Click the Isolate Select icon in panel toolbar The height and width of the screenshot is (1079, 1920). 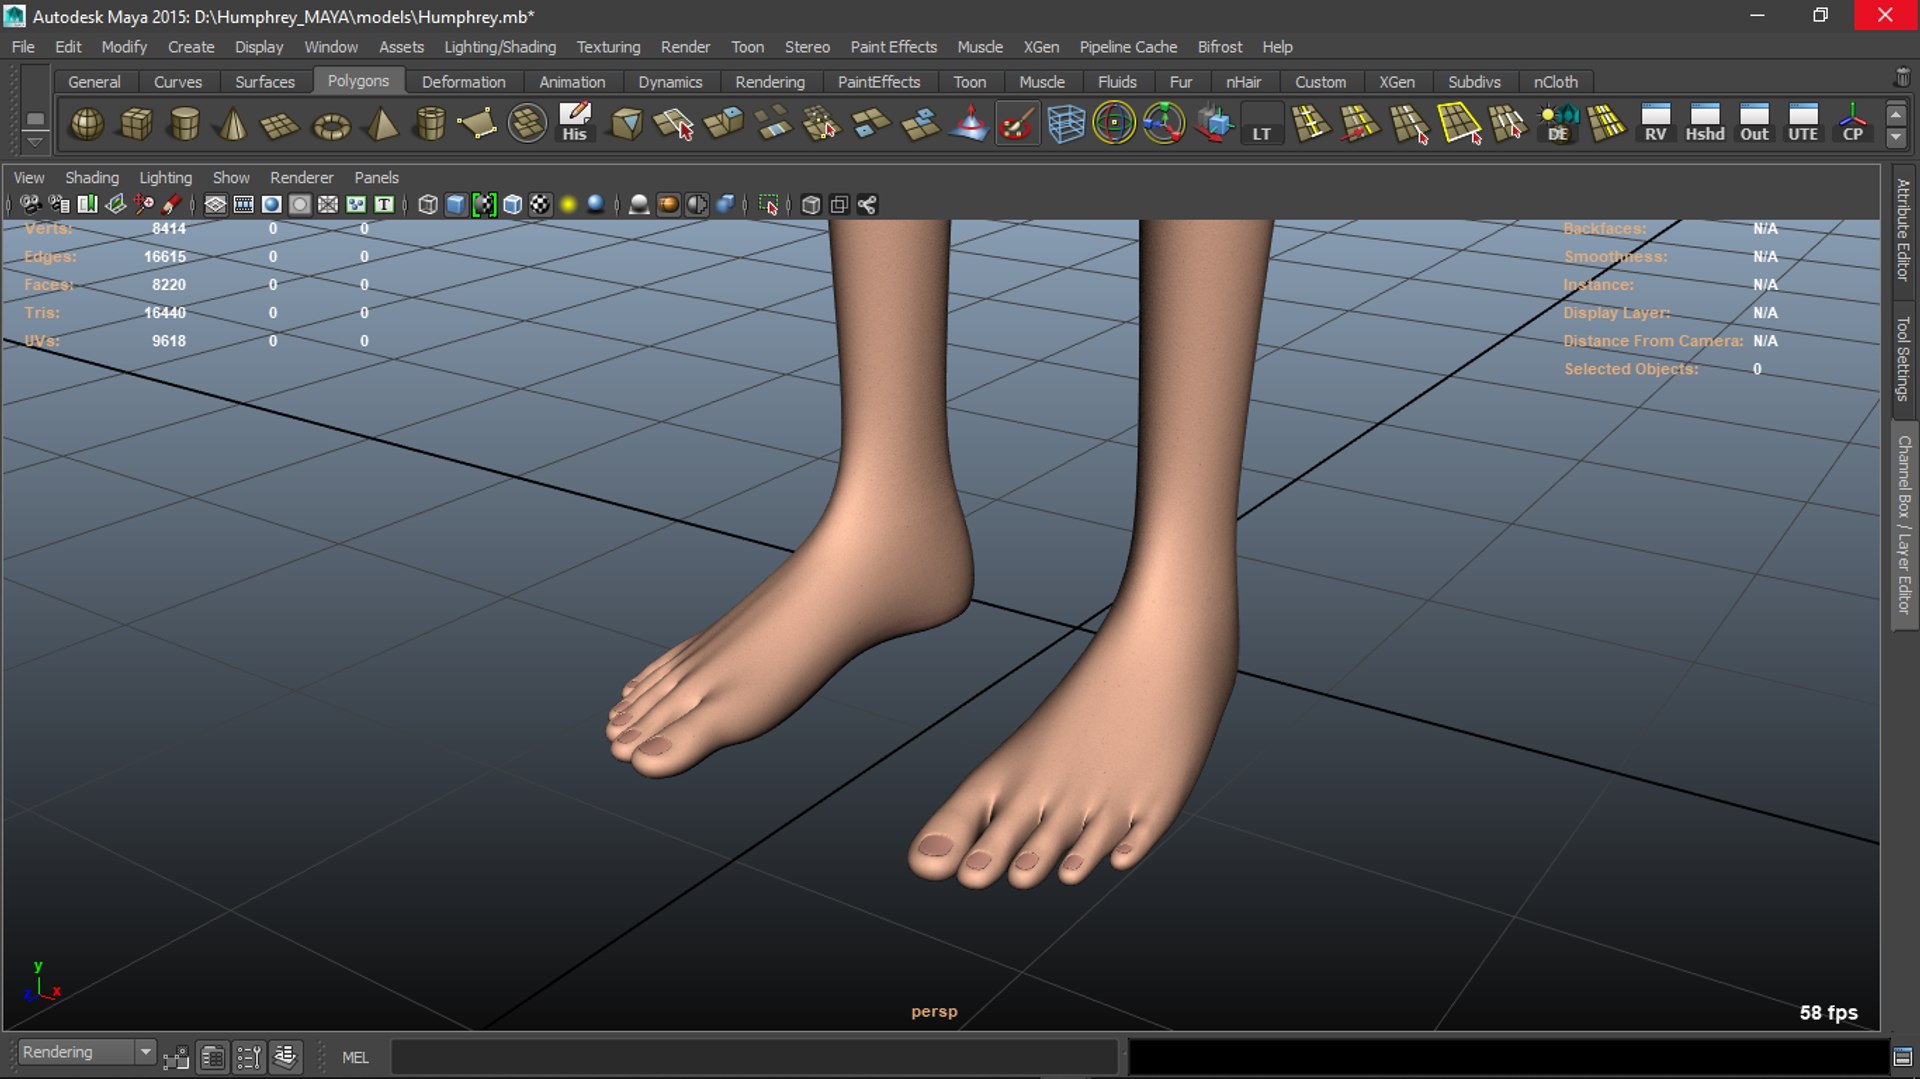pyautogui.click(x=768, y=205)
